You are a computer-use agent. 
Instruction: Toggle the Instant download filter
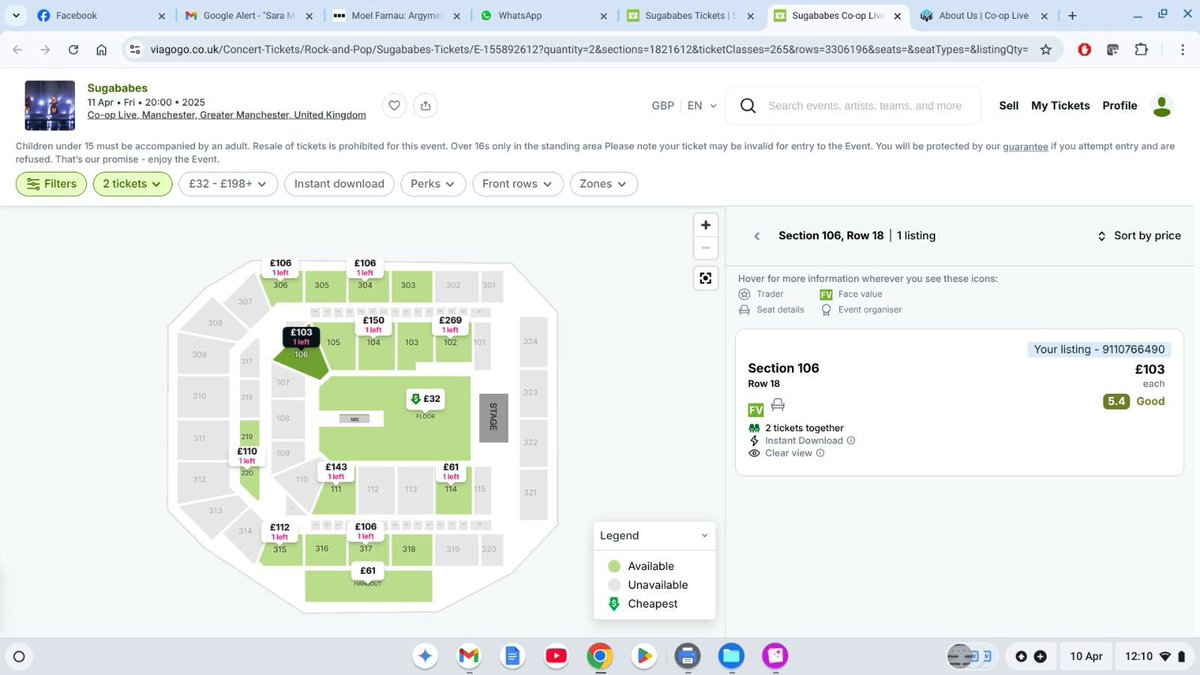[339, 184]
